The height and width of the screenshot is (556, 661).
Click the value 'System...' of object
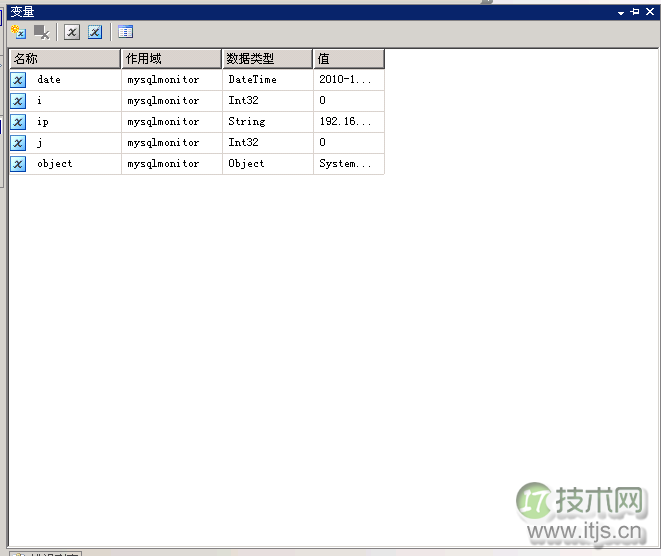point(345,164)
